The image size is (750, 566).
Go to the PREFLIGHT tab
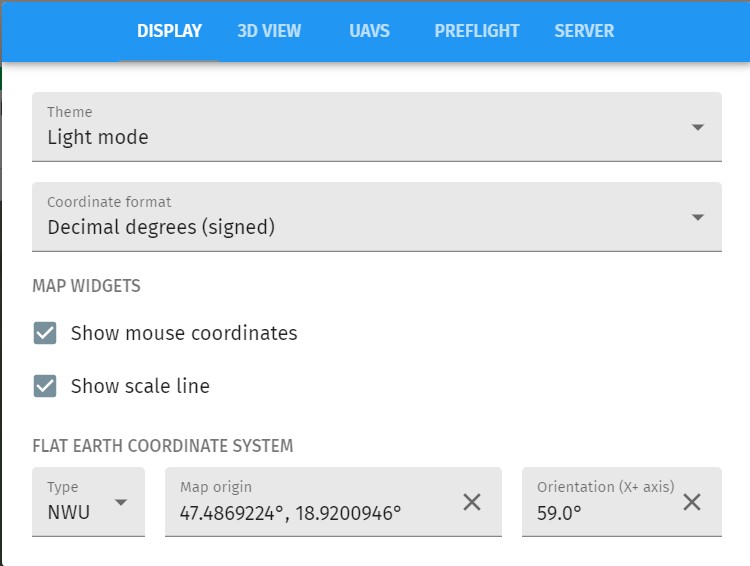pos(476,31)
